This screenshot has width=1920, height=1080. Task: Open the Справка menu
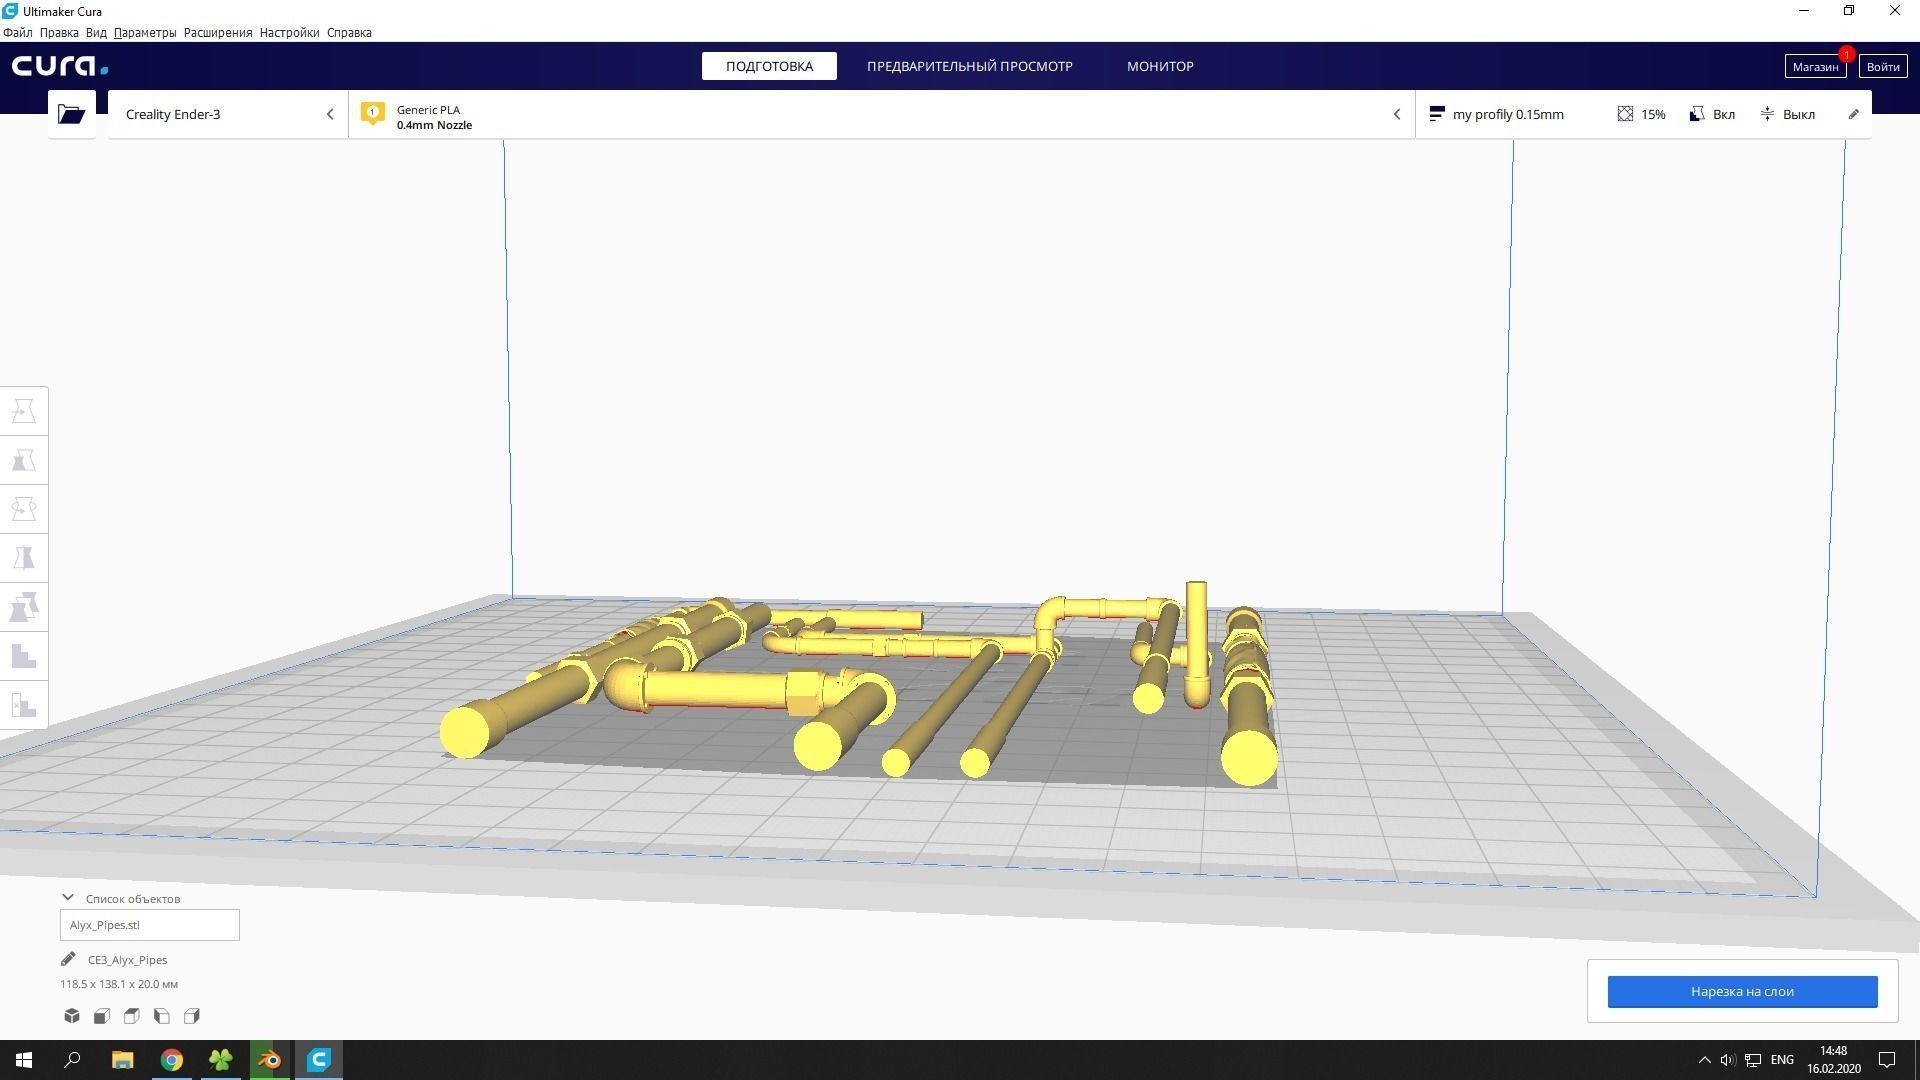point(349,32)
